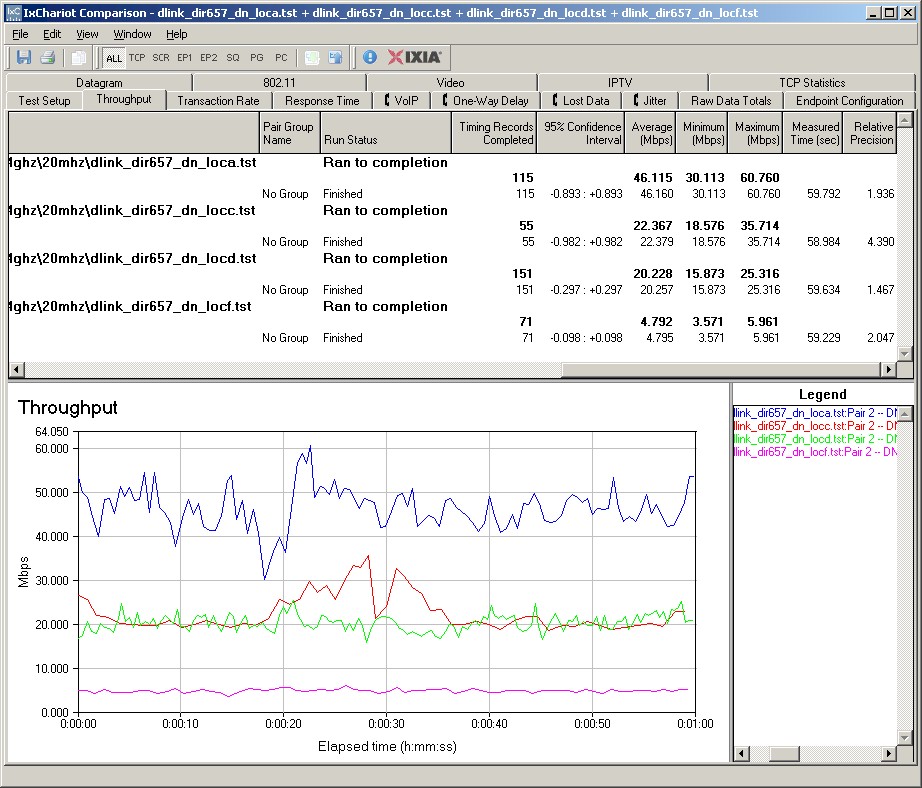Switch to the Datagram tab
The image size is (922, 788).
(99, 82)
